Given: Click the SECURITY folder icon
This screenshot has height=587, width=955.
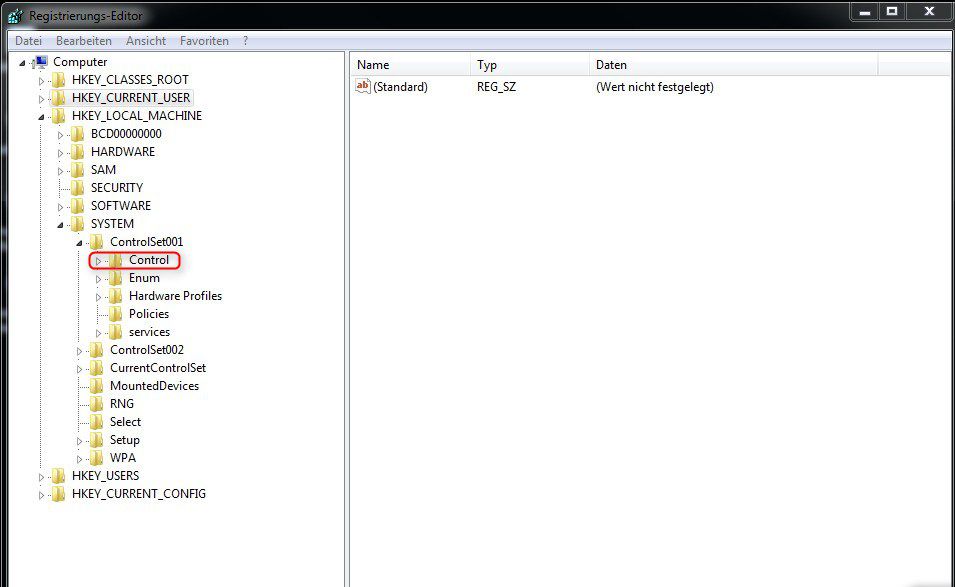Looking at the screenshot, I should (77, 188).
